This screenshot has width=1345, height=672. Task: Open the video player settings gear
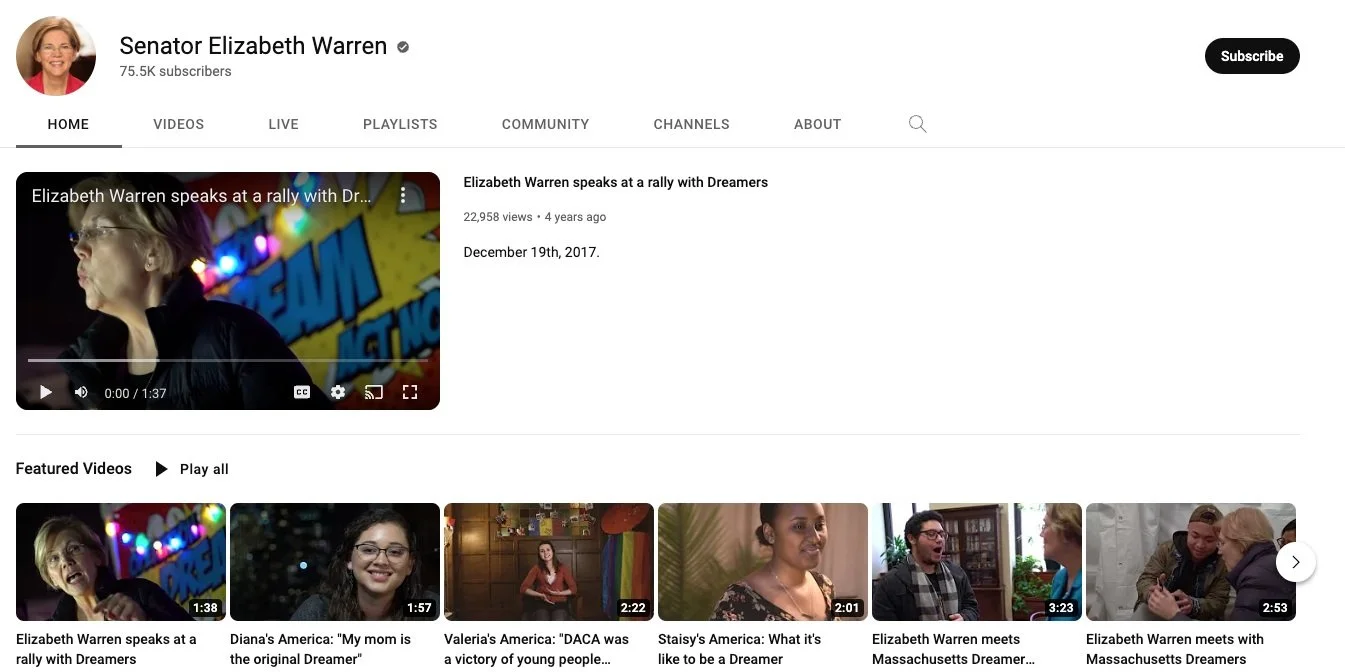tap(338, 392)
